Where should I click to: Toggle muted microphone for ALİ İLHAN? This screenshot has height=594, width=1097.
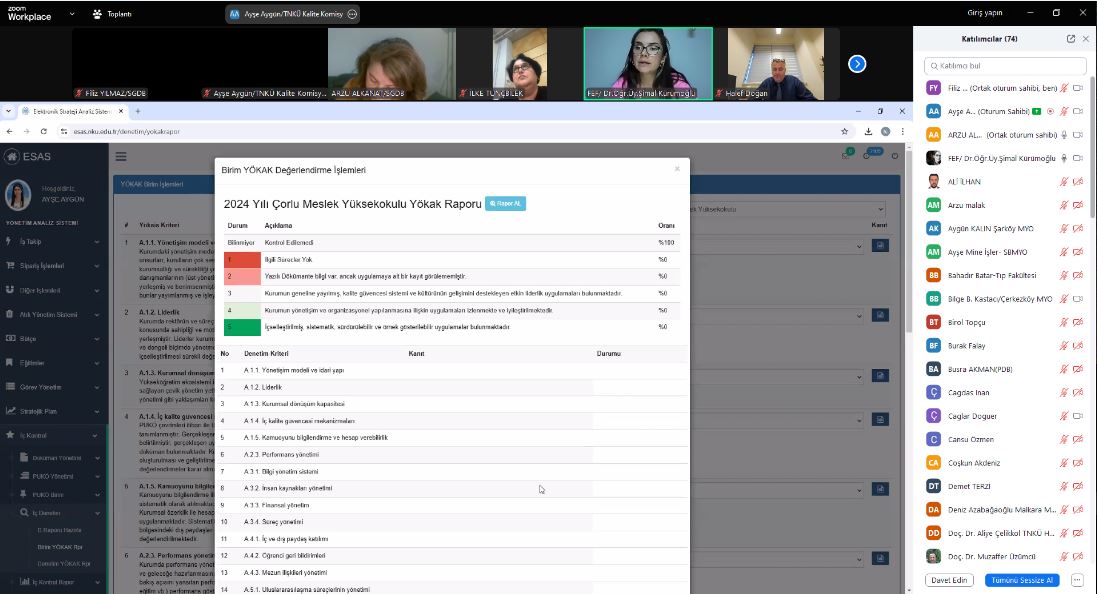(x=1064, y=182)
